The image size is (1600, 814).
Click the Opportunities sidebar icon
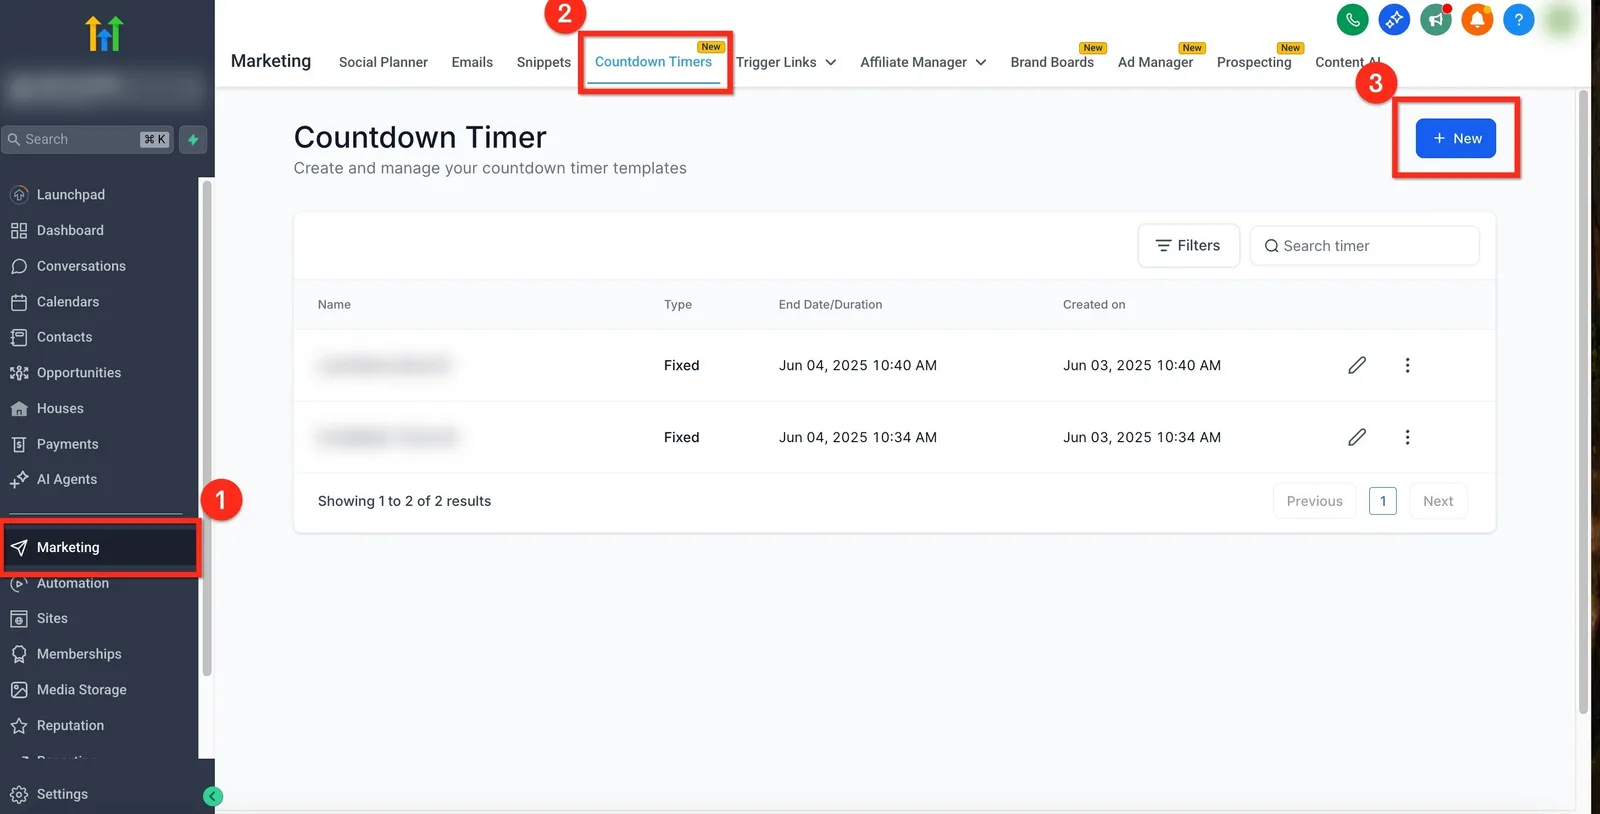point(19,373)
